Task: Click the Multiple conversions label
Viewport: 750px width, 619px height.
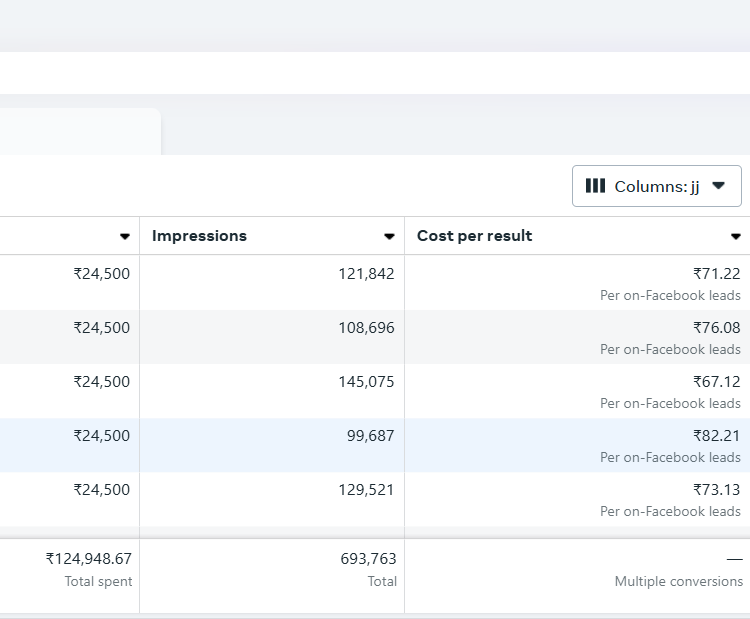Action: tap(679, 581)
